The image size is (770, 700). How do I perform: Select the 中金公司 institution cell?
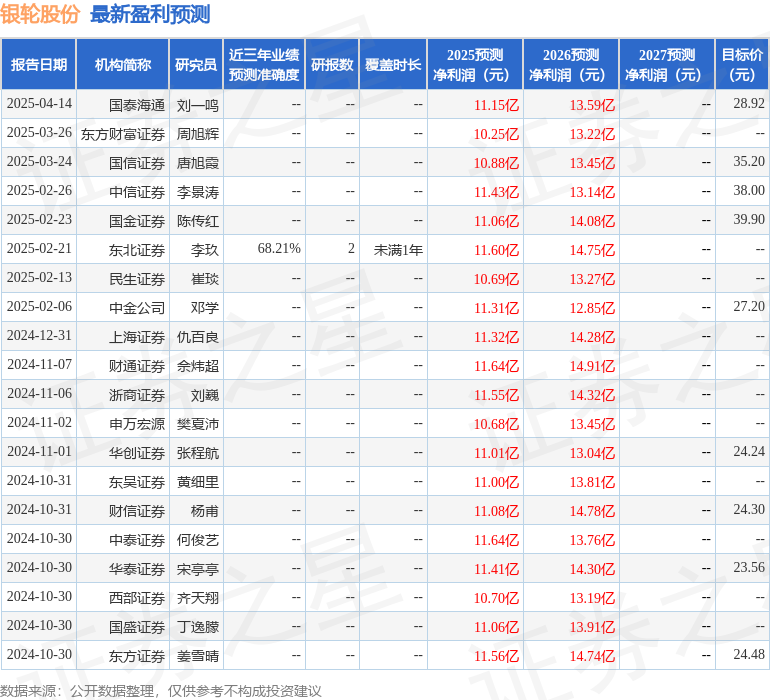tap(137, 308)
